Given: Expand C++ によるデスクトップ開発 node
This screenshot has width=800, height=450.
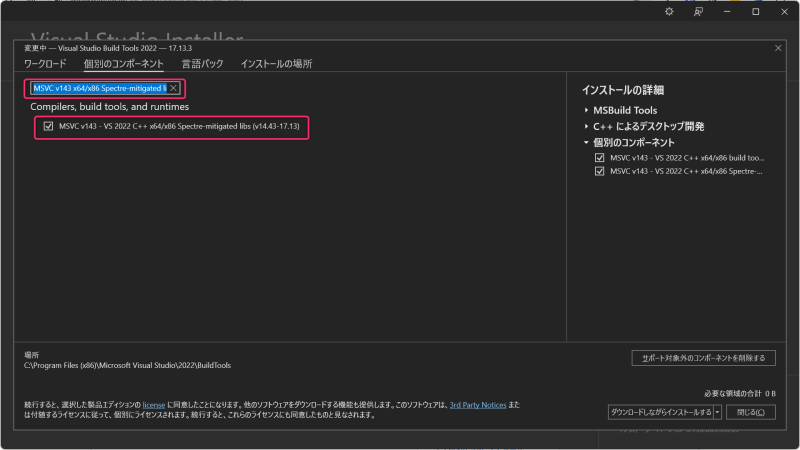Looking at the screenshot, I should click(586, 127).
